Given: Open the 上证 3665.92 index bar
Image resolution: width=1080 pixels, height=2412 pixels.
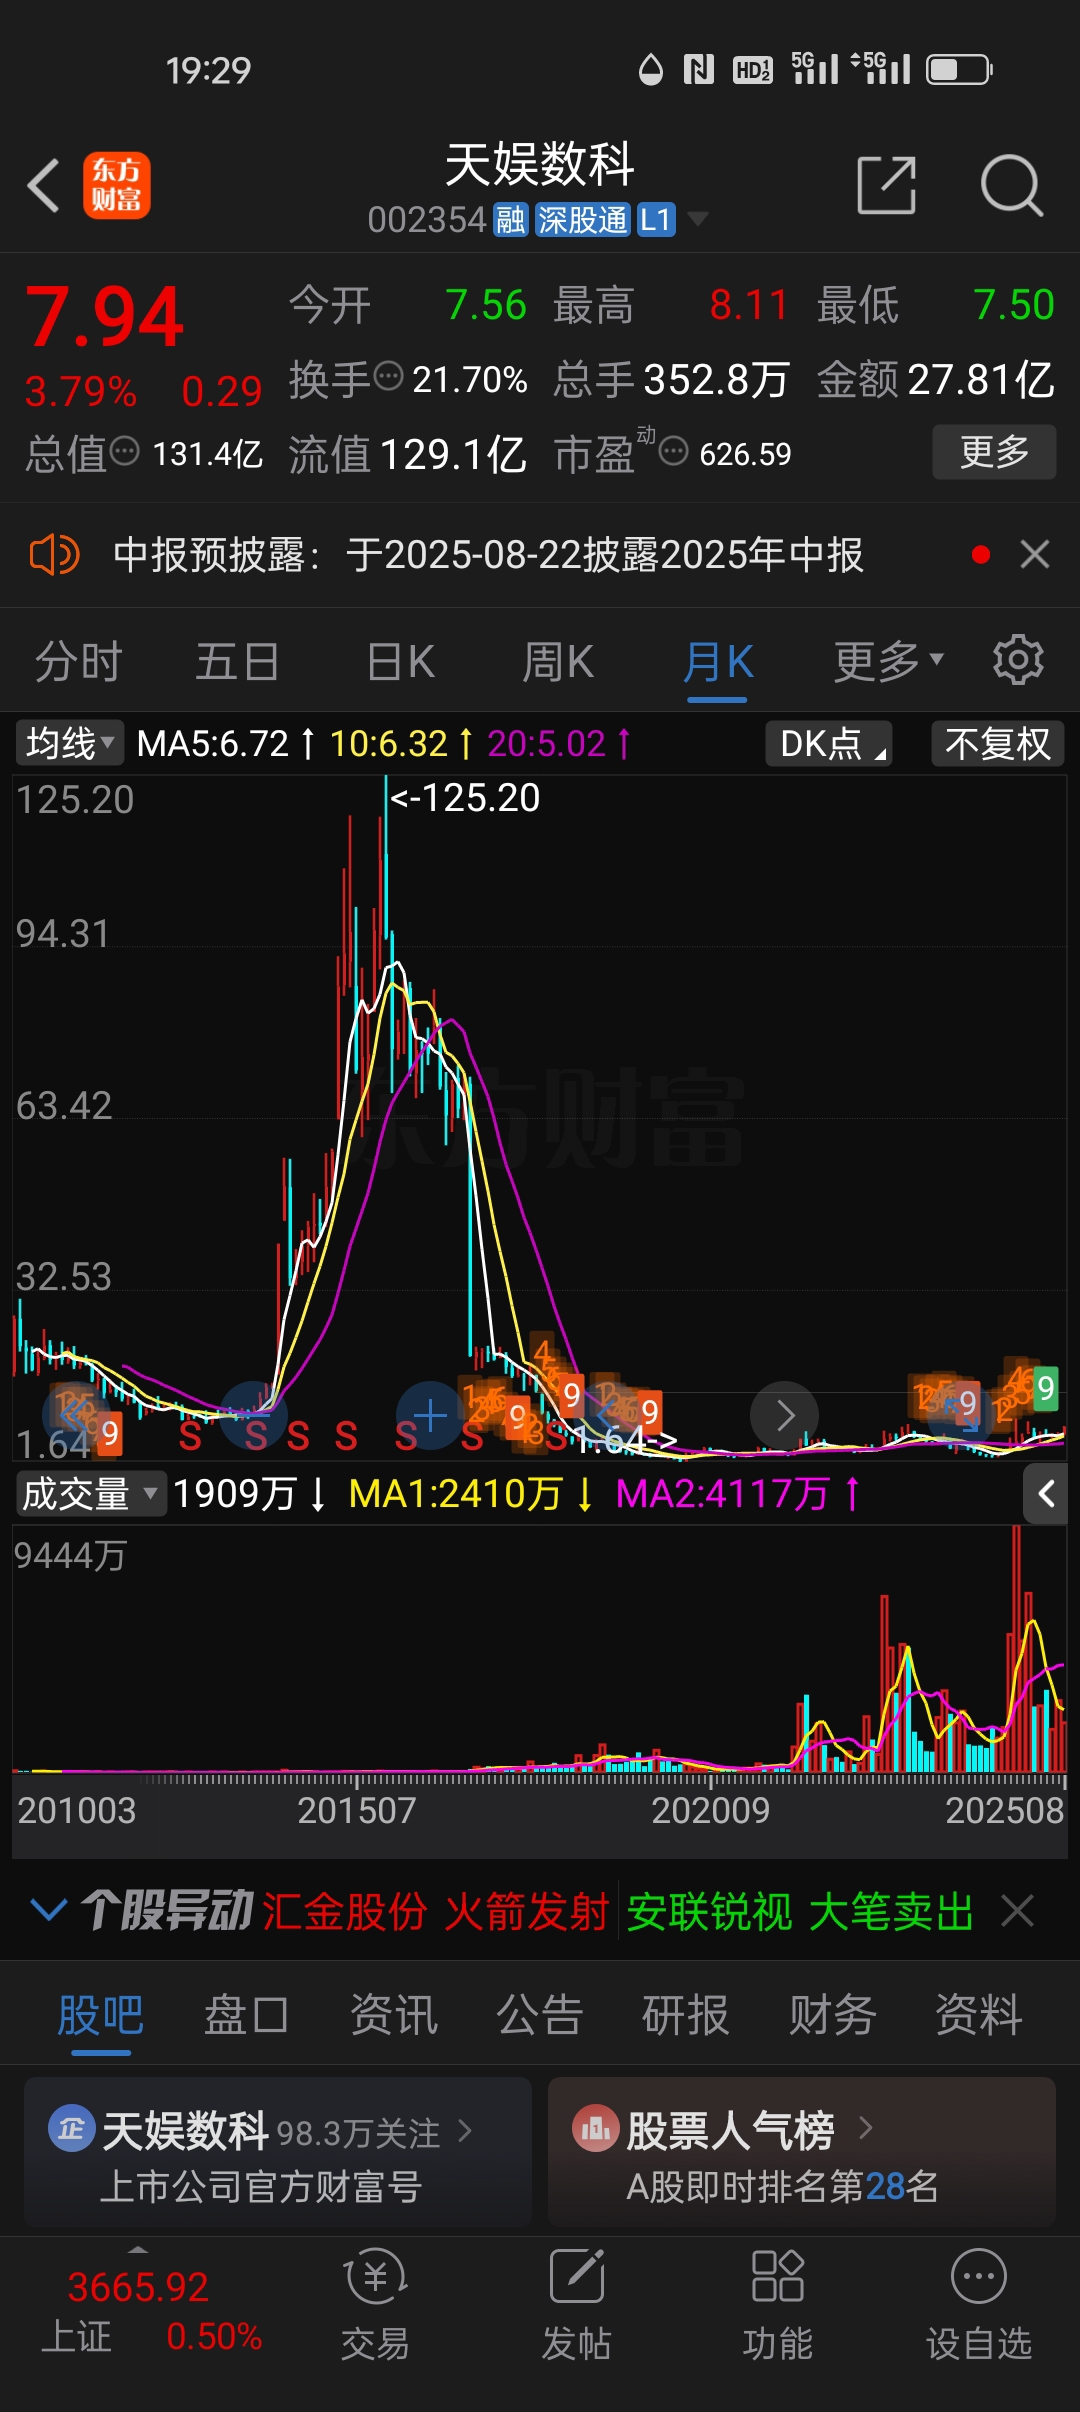Looking at the screenshot, I should pos(151,2312).
